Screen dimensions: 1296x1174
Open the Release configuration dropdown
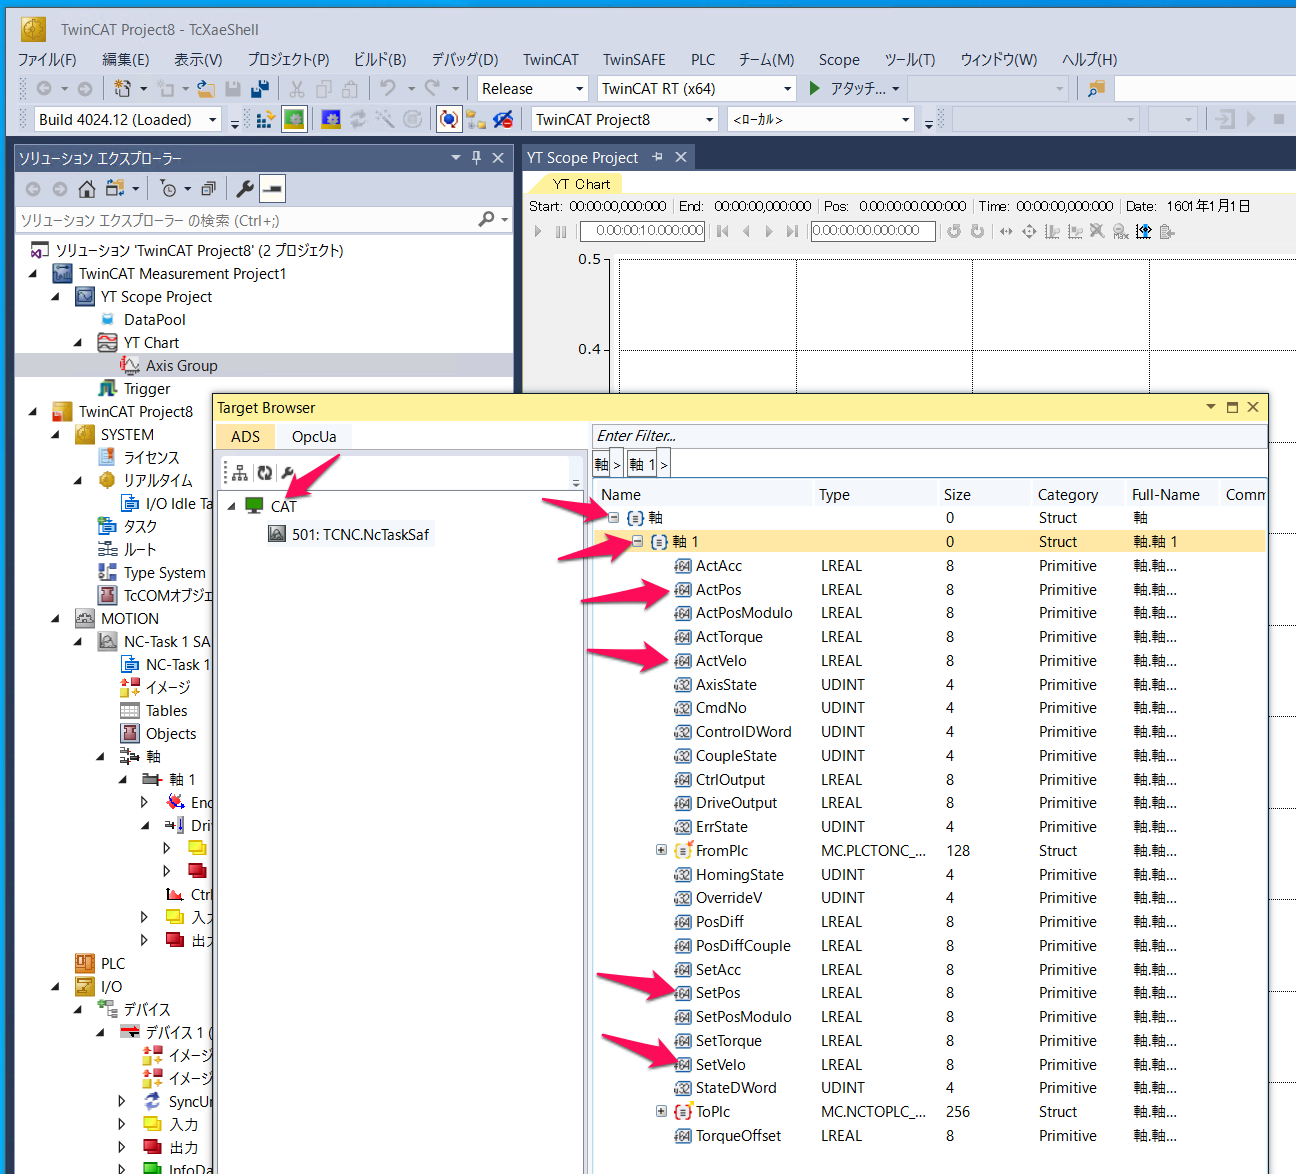[579, 89]
